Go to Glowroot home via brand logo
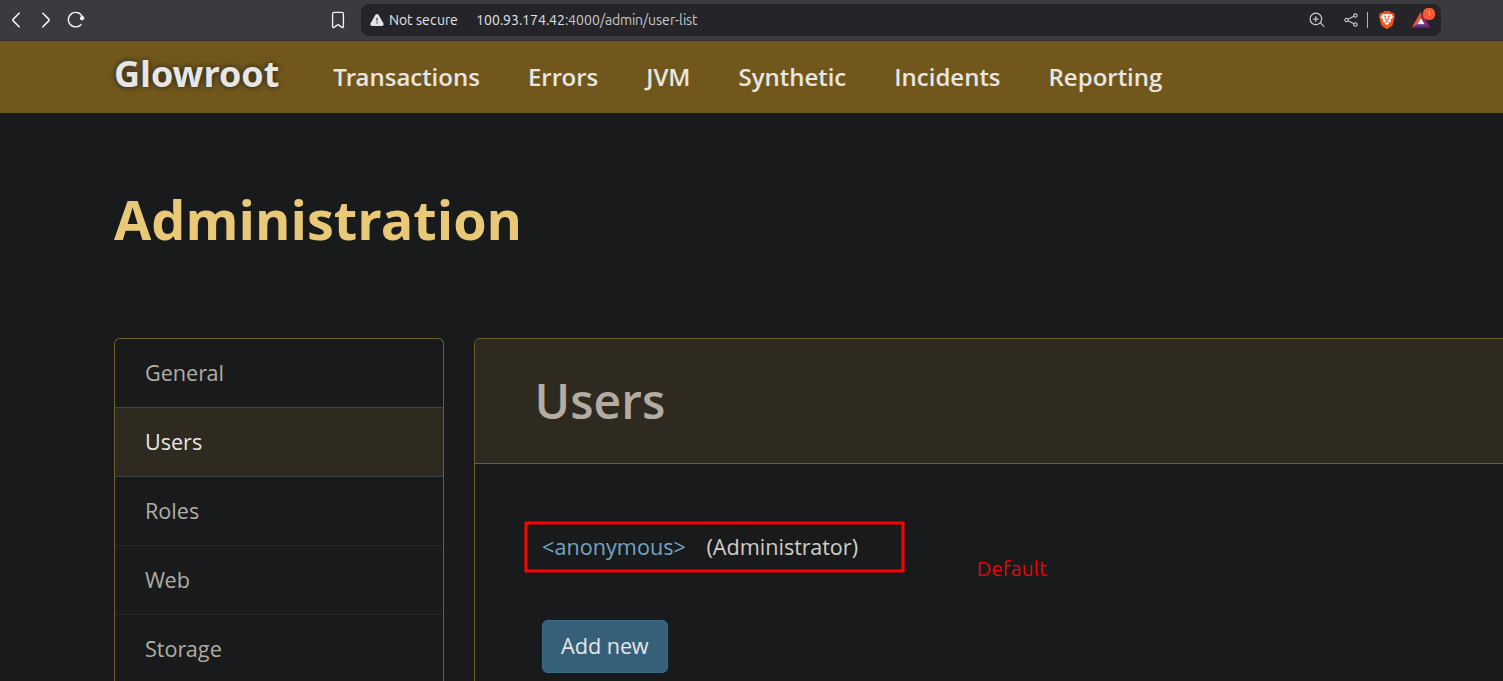 (x=196, y=76)
